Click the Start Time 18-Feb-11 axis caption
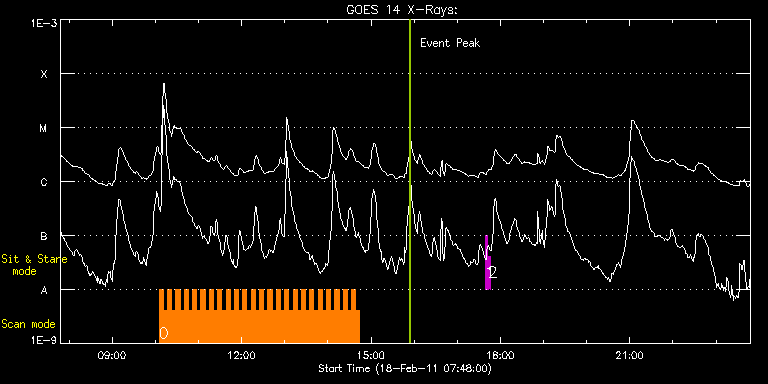 coord(405,368)
